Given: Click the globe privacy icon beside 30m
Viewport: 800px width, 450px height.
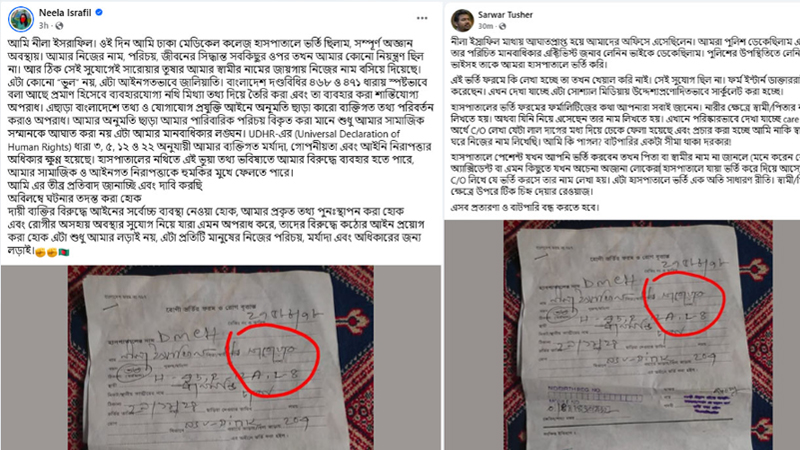Looking at the screenshot, I should (503, 26).
